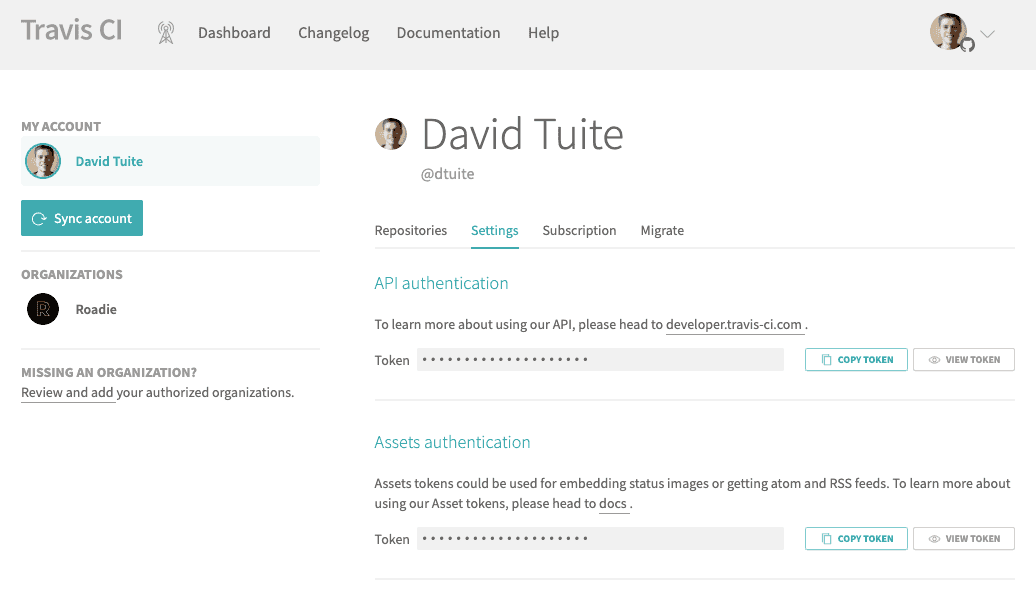Open the Help menu item
Image resolution: width=1036 pixels, height=603 pixels.
(x=543, y=32)
